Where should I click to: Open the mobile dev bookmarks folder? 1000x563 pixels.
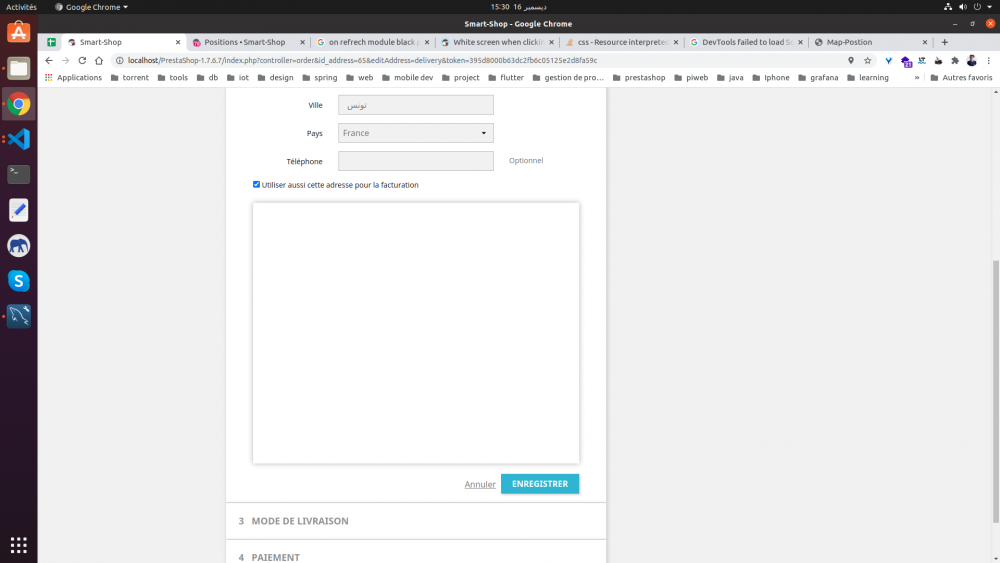407,78
